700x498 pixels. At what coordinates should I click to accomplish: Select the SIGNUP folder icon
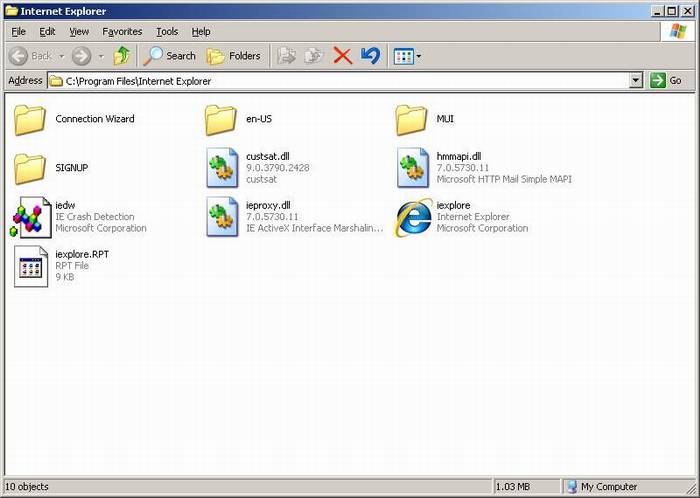(x=29, y=169)
